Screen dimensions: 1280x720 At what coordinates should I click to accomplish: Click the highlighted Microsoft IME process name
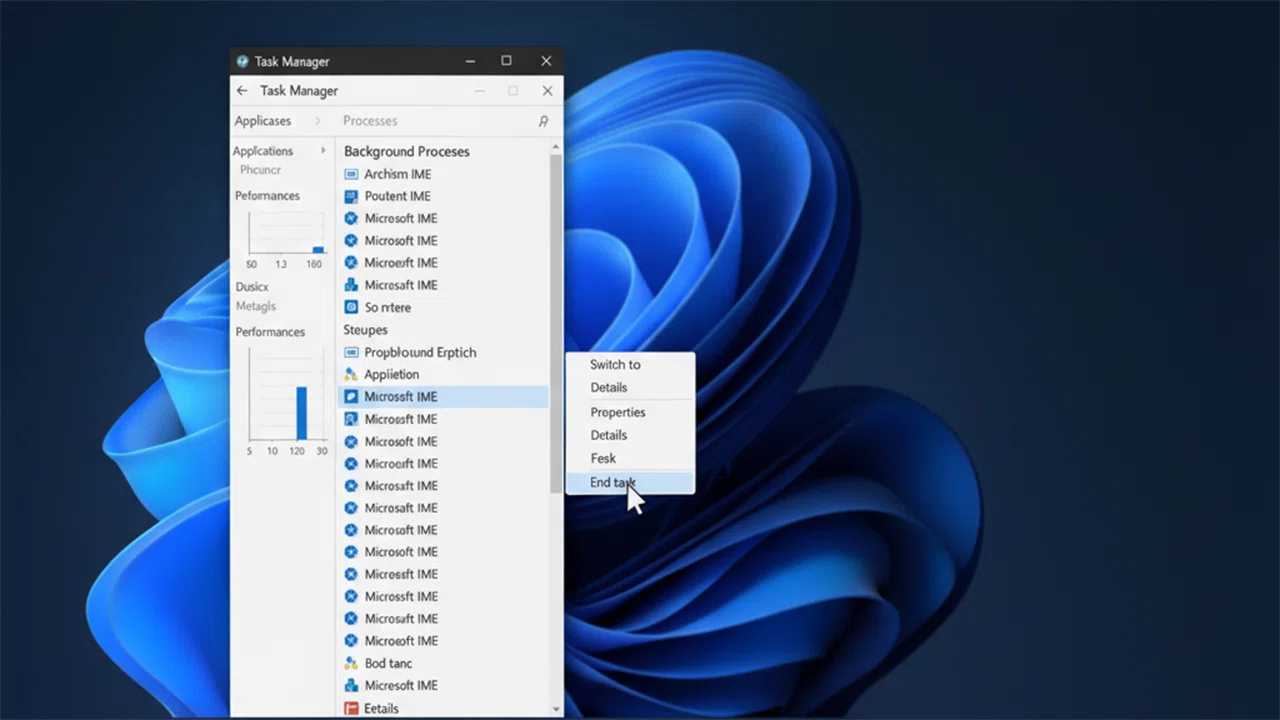[x=401, y=397]
